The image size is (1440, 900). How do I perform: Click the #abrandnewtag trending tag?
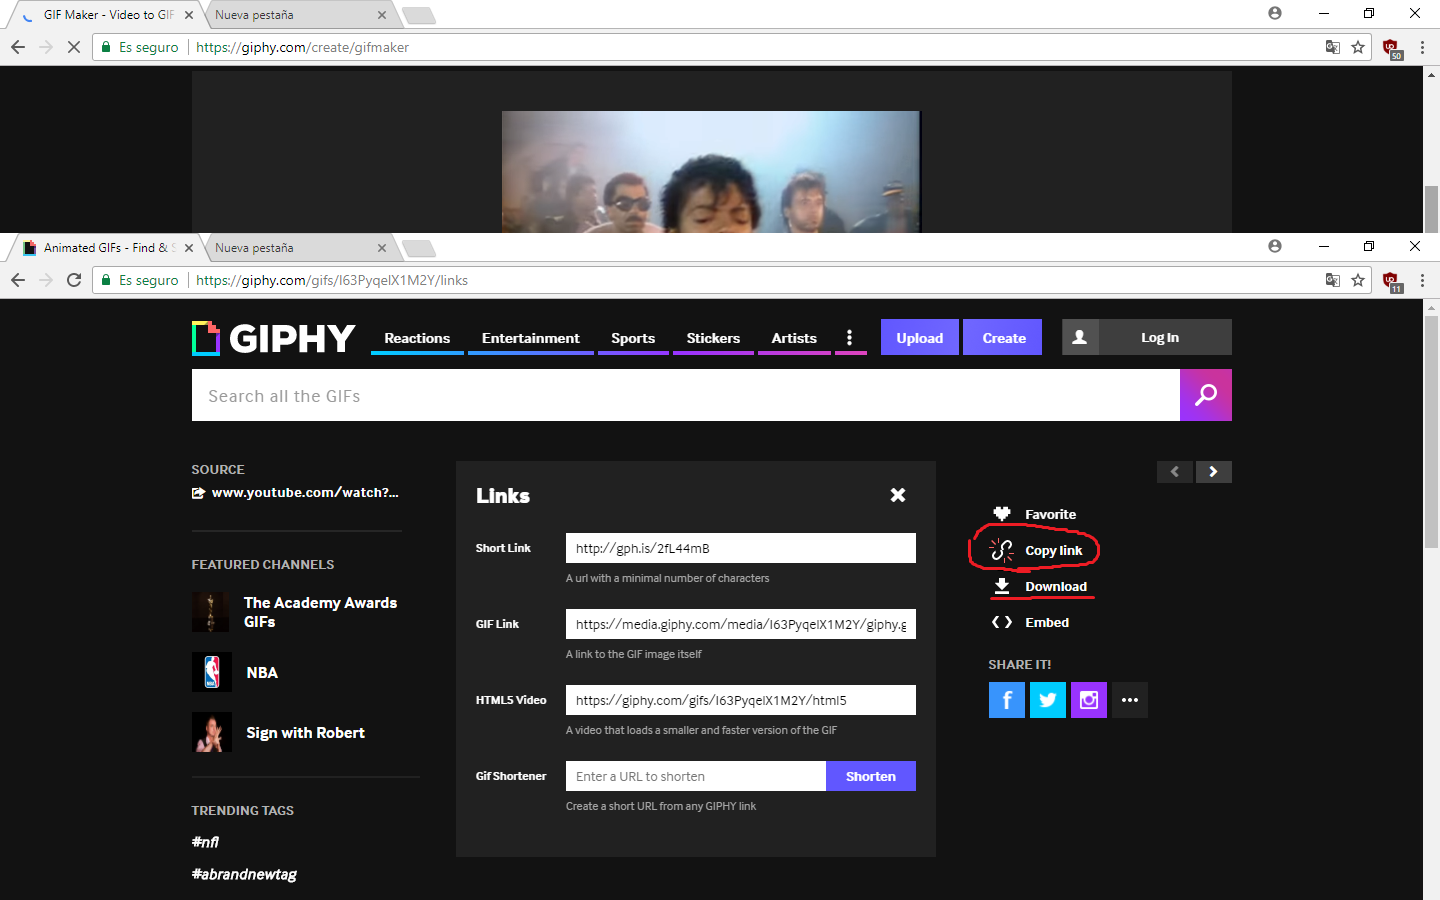pos(244,874)
